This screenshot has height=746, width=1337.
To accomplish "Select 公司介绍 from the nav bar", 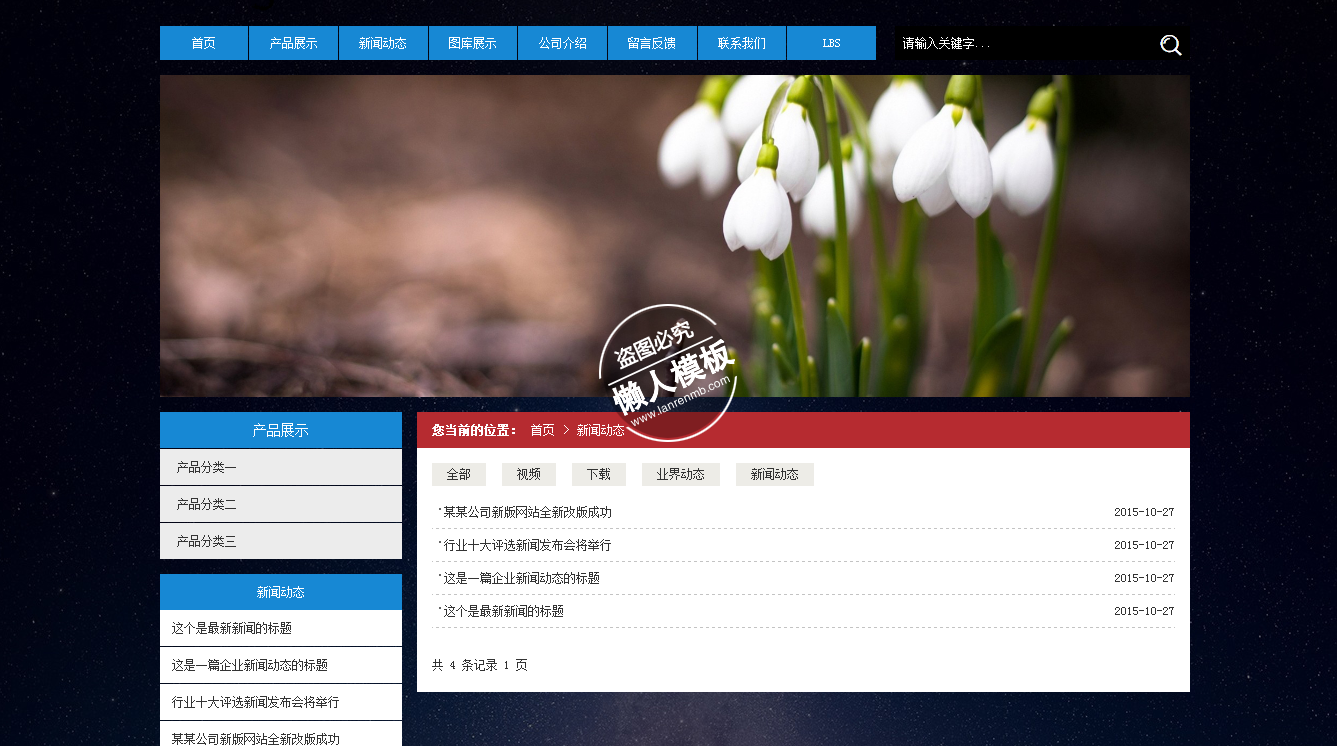I will pyautogui.click(x=562, y=43).
